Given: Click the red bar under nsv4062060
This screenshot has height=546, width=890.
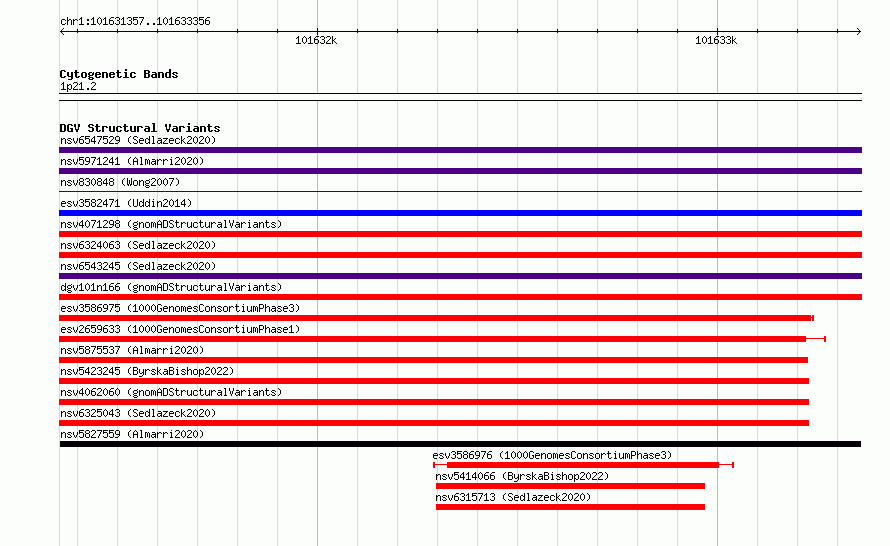Looking at the screenshot, I should [434, 402].
